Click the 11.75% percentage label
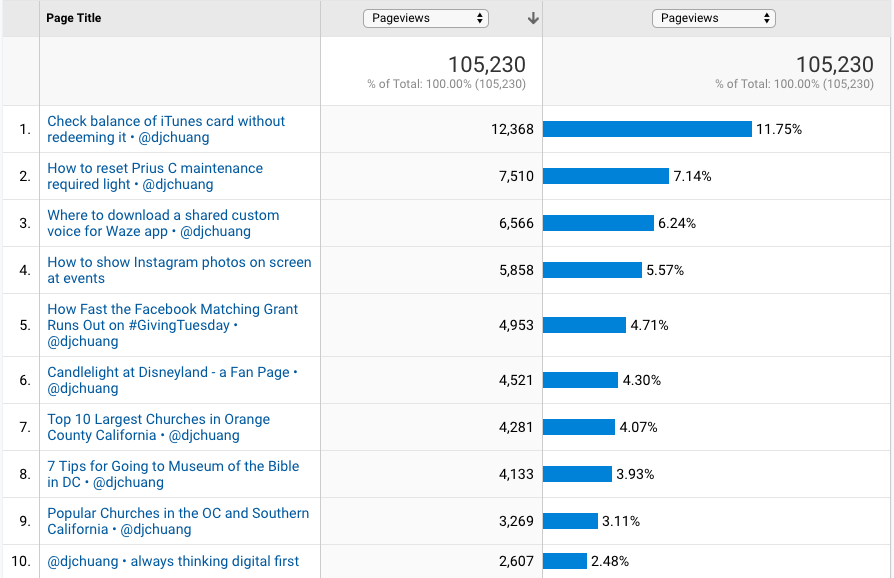 tap(779, 129)
